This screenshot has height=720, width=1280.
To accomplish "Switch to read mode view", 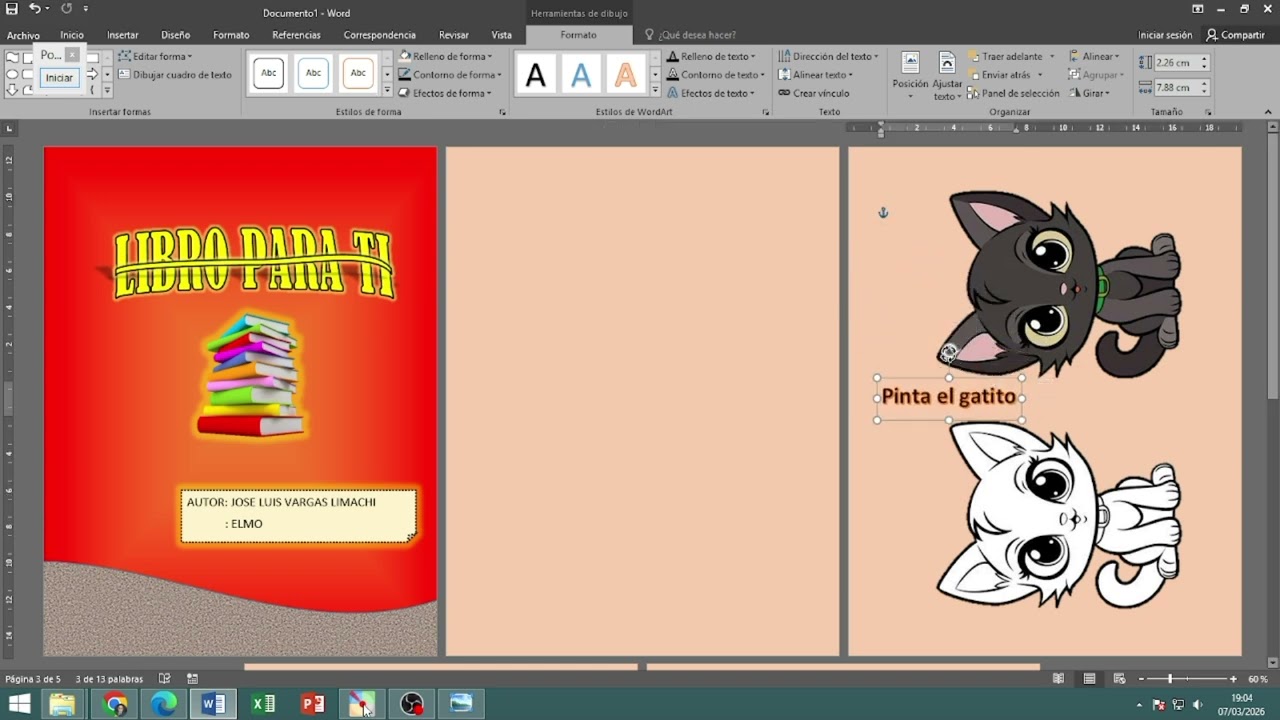I will [1058, 679].
